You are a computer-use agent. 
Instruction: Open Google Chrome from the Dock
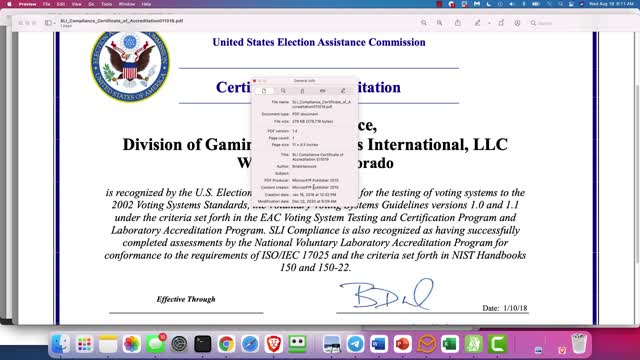[226, 344]
